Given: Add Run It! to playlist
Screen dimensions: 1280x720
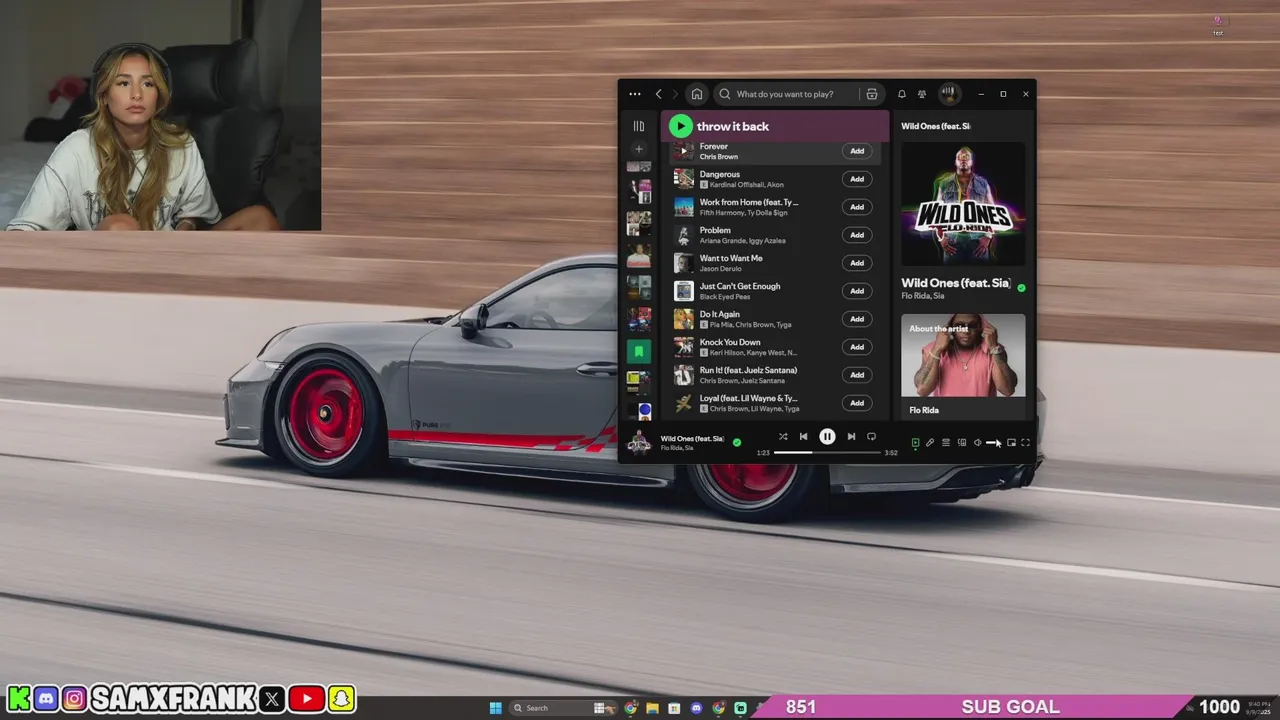Looking at the screenshot, I should pos(857,375).
